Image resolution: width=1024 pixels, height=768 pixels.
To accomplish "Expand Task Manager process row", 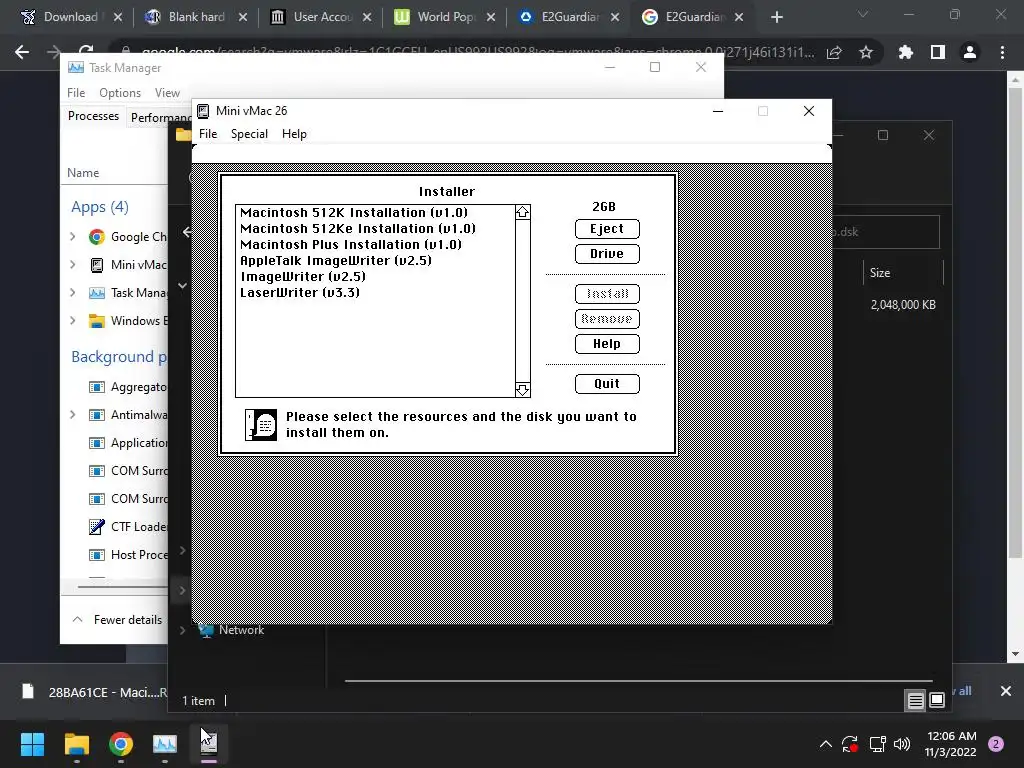I will pyautogui.click(x=72, y=293).
